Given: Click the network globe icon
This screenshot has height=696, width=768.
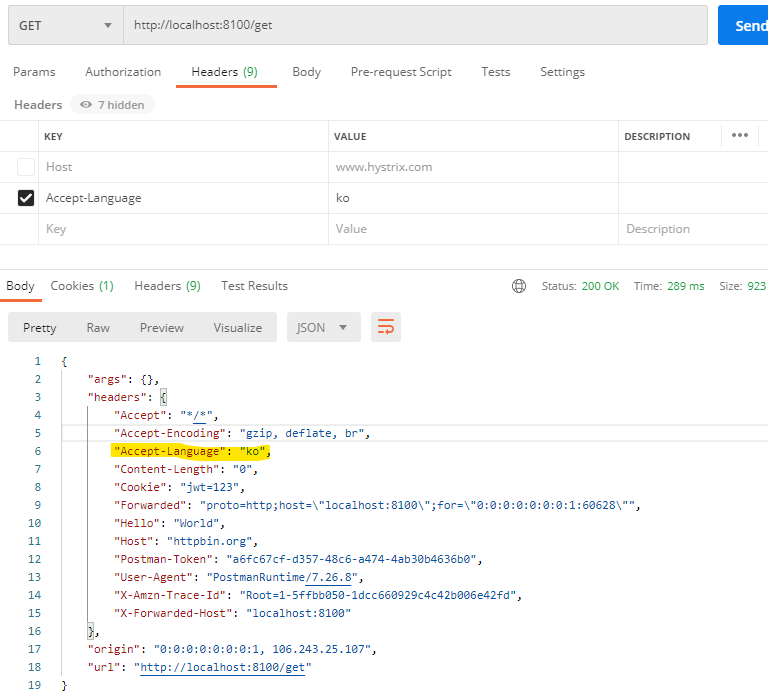Looking at the screenshot, I should pyautogui.click(x=519, y=286).
